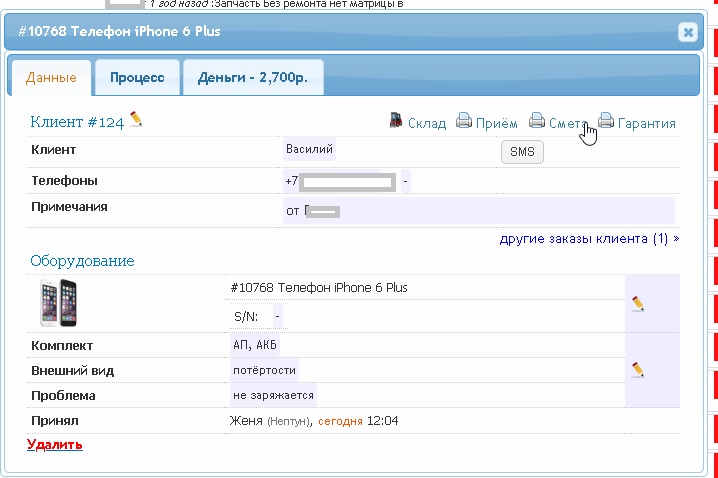This screenshot has width=718, height=478.
Task: Click the pencil icon beside Клиент #124
Action: (136, 120)
